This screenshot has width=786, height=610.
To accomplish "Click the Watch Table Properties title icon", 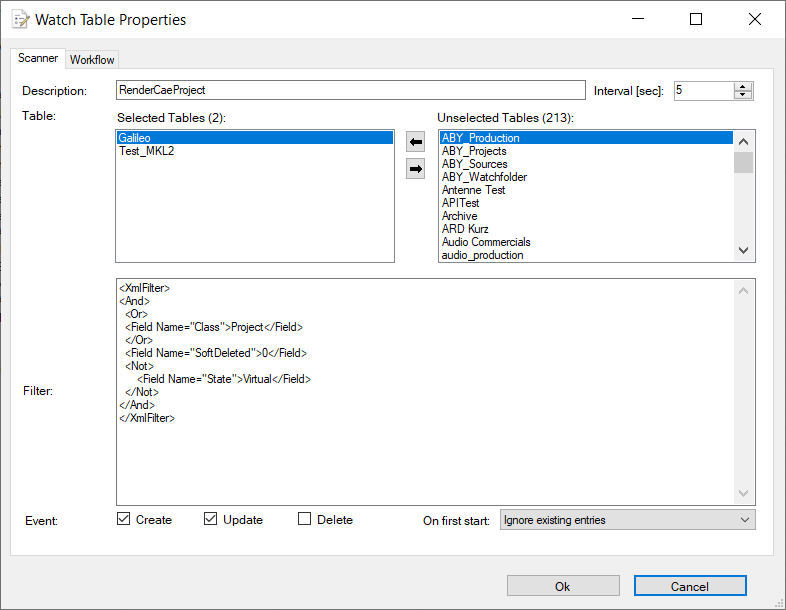I will 19,19.
